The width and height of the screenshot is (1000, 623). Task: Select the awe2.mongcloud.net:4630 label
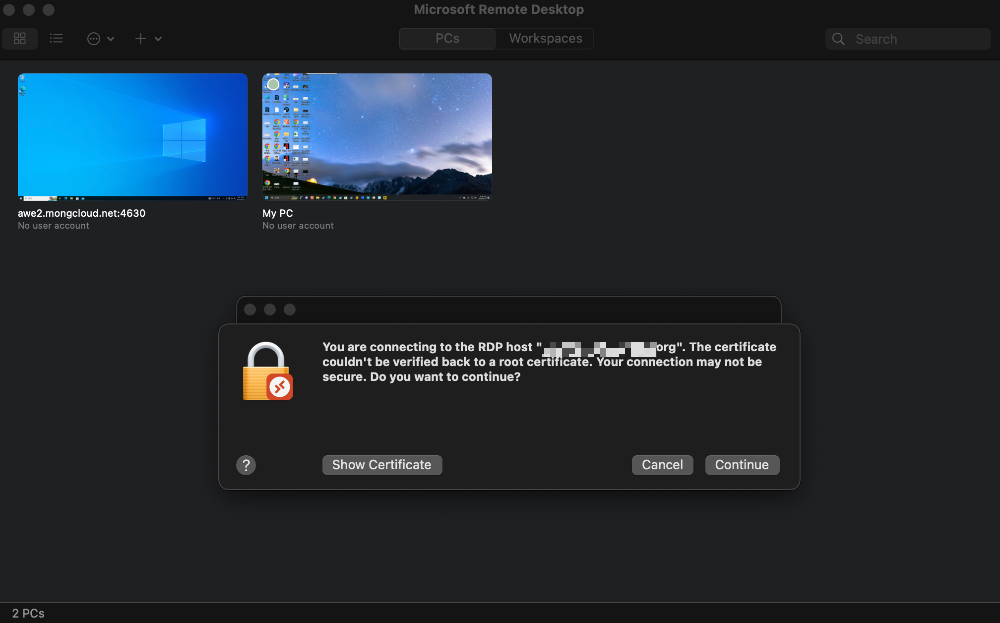[82, 213]
